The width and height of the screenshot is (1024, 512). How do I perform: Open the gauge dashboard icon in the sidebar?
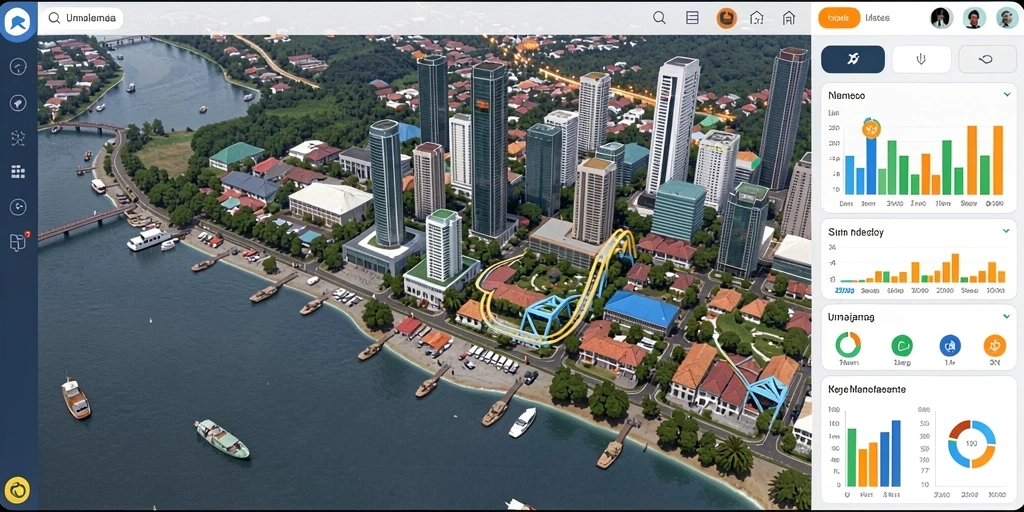[x=18, y=66]
